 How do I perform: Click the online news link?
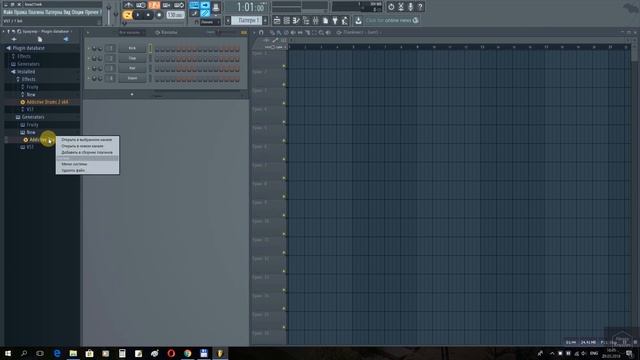coord(392,20)
